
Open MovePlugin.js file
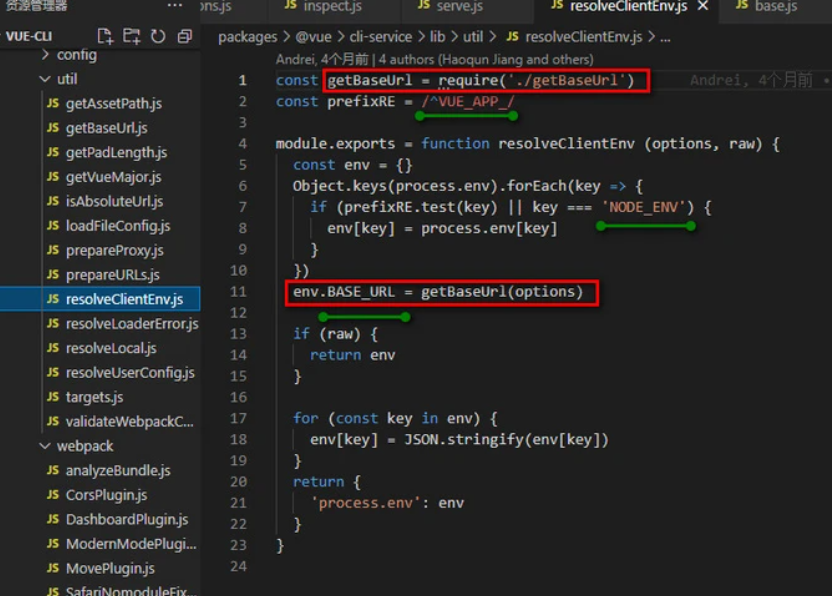click(110, 568)
